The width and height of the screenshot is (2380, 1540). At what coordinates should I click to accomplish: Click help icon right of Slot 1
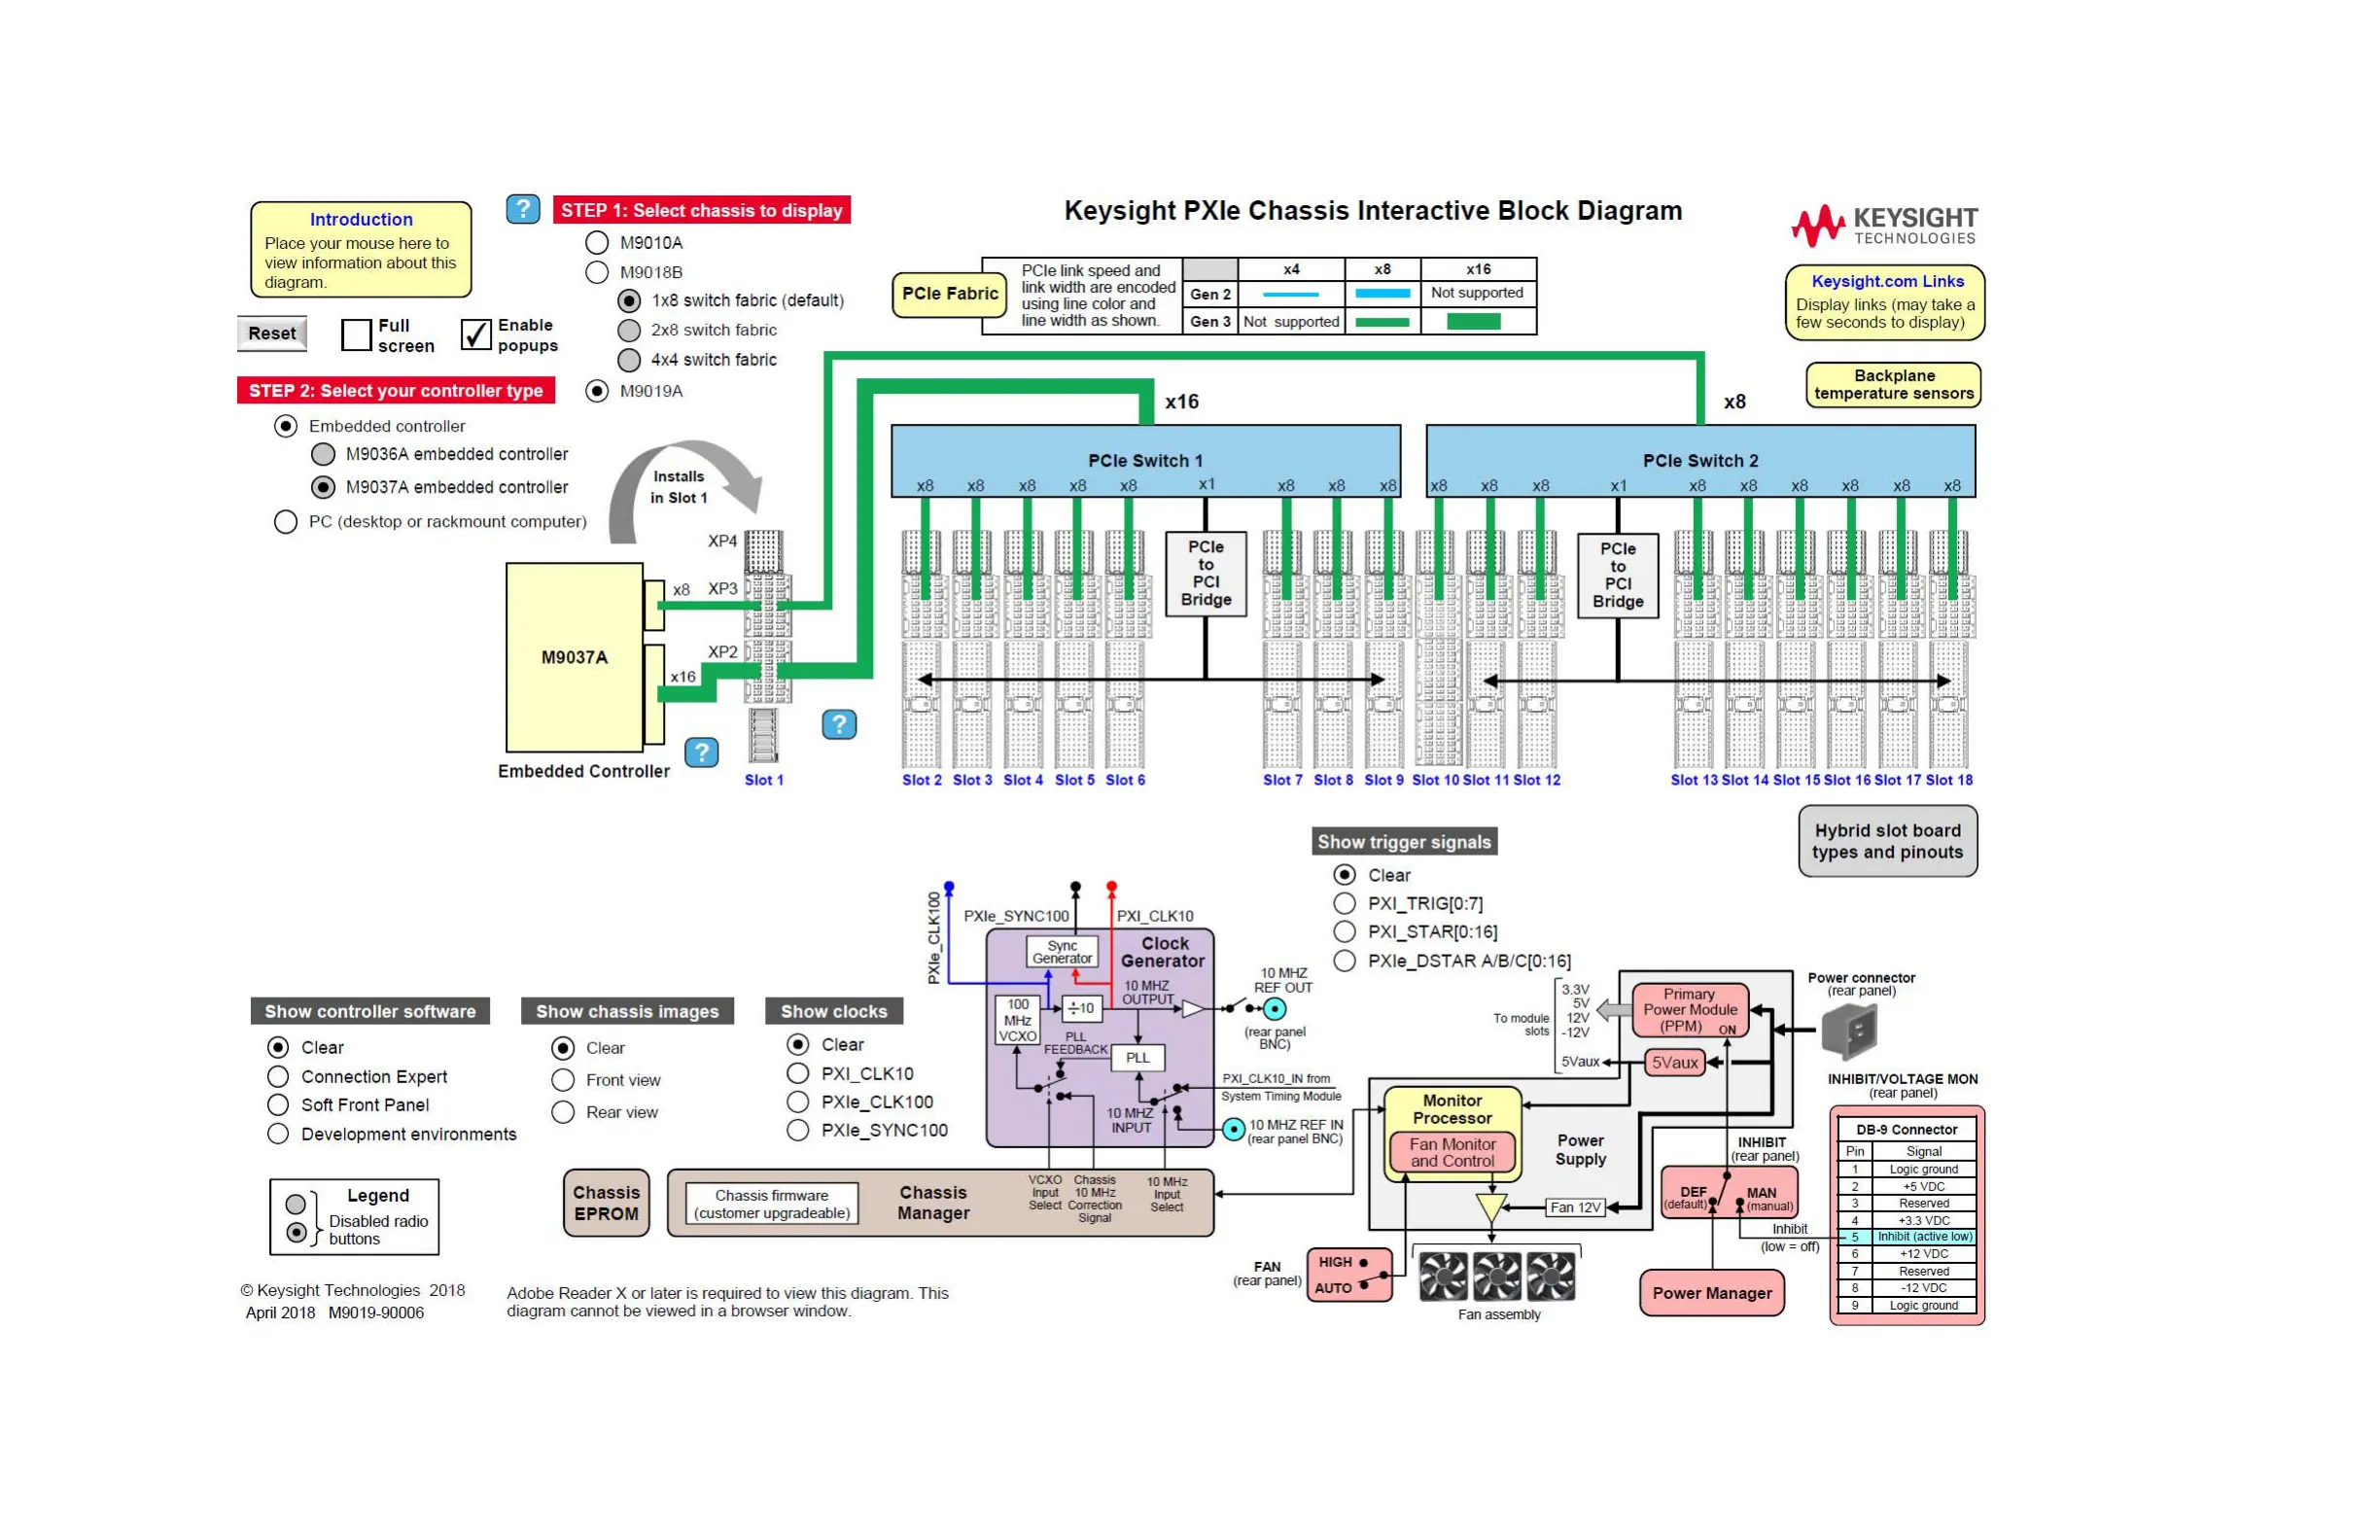pos(839,724)
